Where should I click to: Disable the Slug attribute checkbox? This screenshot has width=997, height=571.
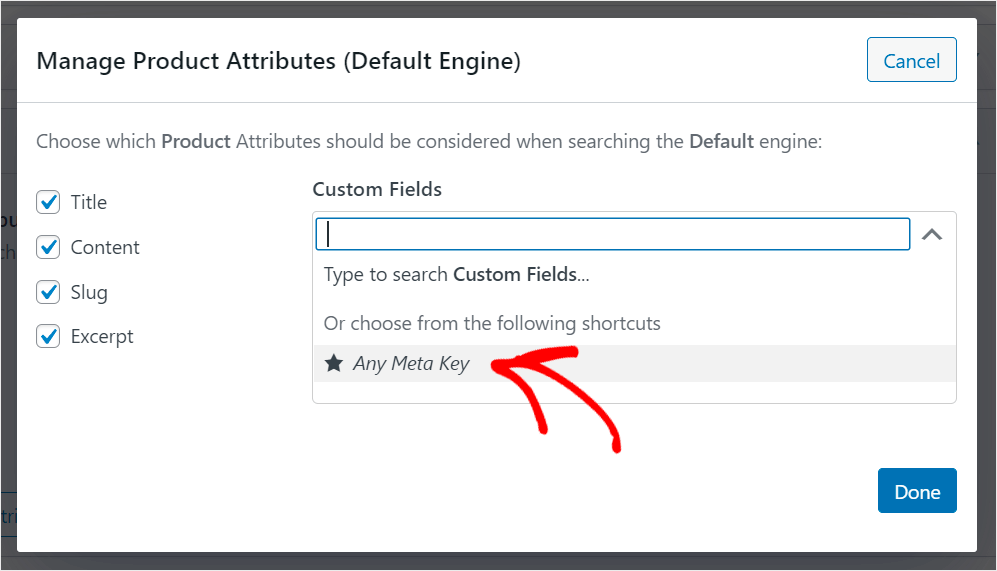[48, 292]
